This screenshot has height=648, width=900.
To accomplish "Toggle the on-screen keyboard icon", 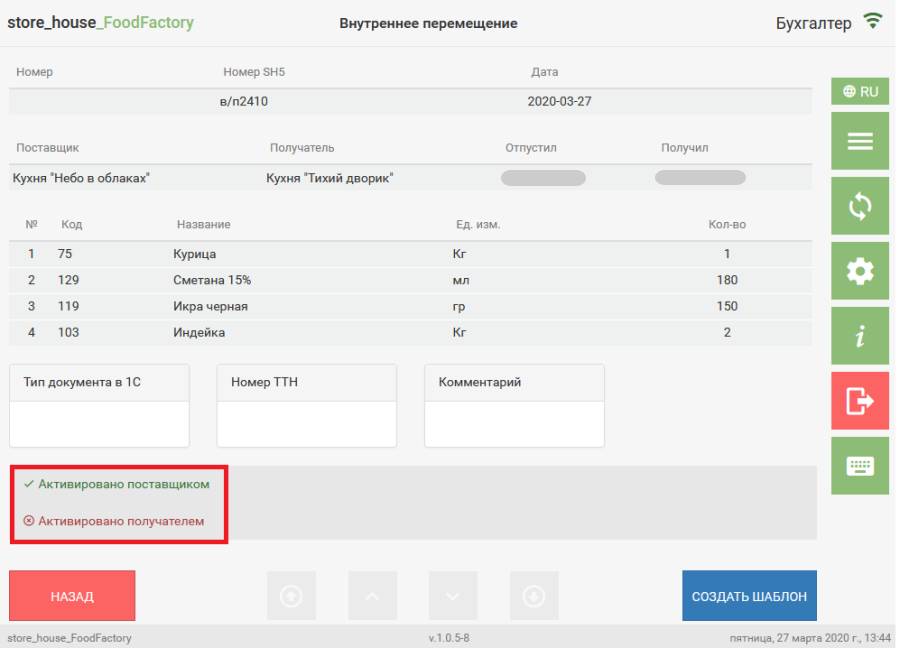I will coord(860,466).
